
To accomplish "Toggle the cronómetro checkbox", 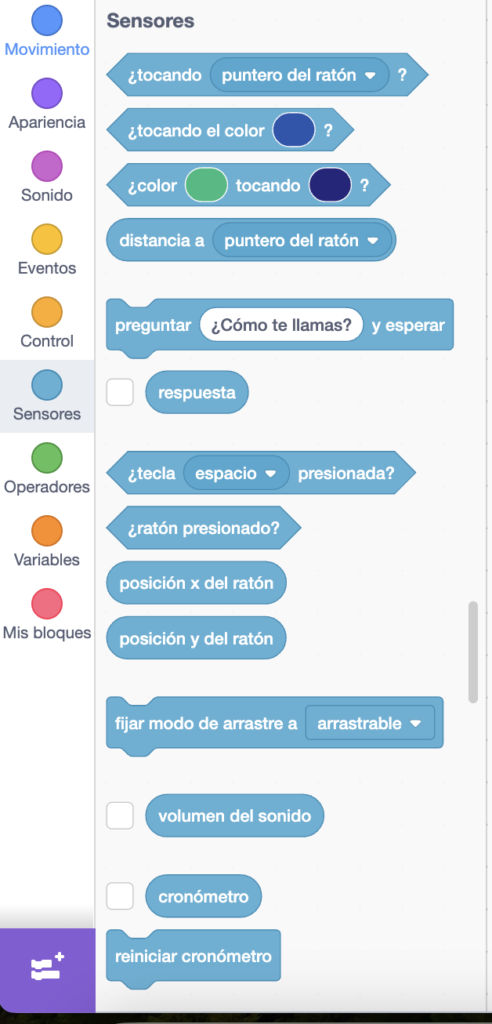I will click(120, 896).
